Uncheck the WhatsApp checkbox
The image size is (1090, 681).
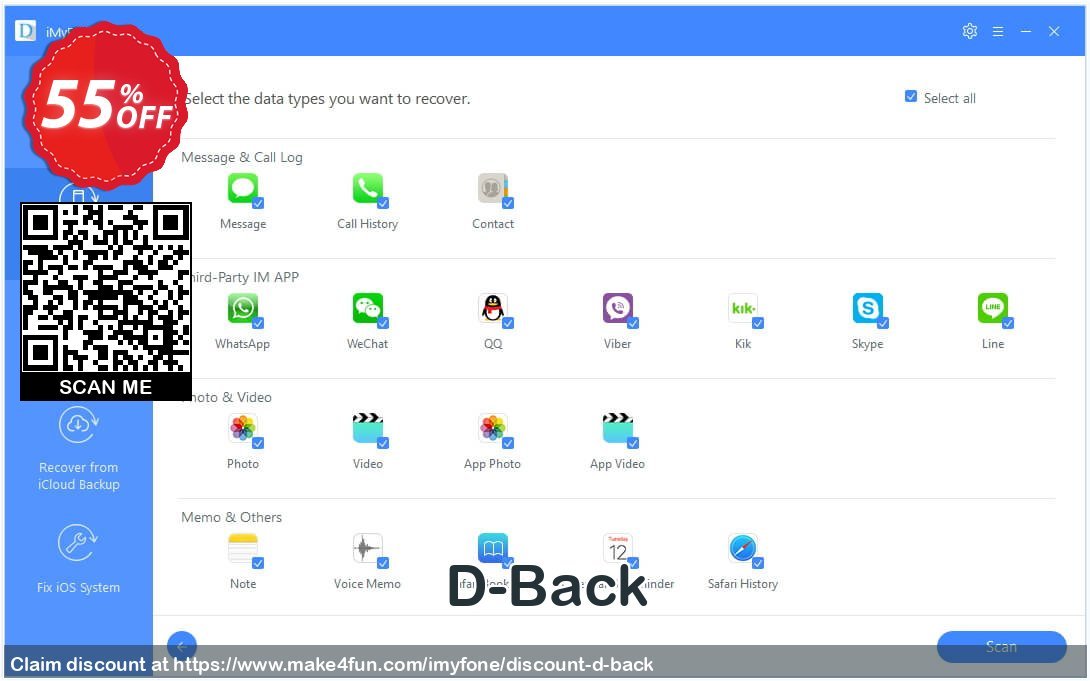click(258, 323)
